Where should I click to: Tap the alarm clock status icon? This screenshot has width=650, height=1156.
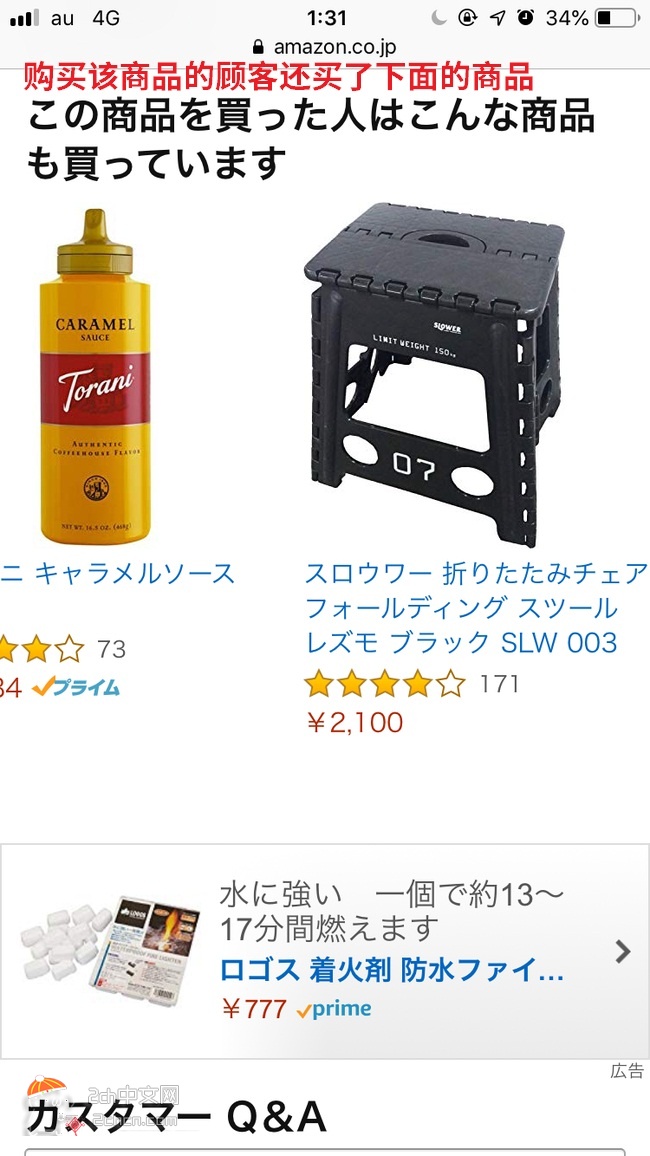tap(525, 18)
